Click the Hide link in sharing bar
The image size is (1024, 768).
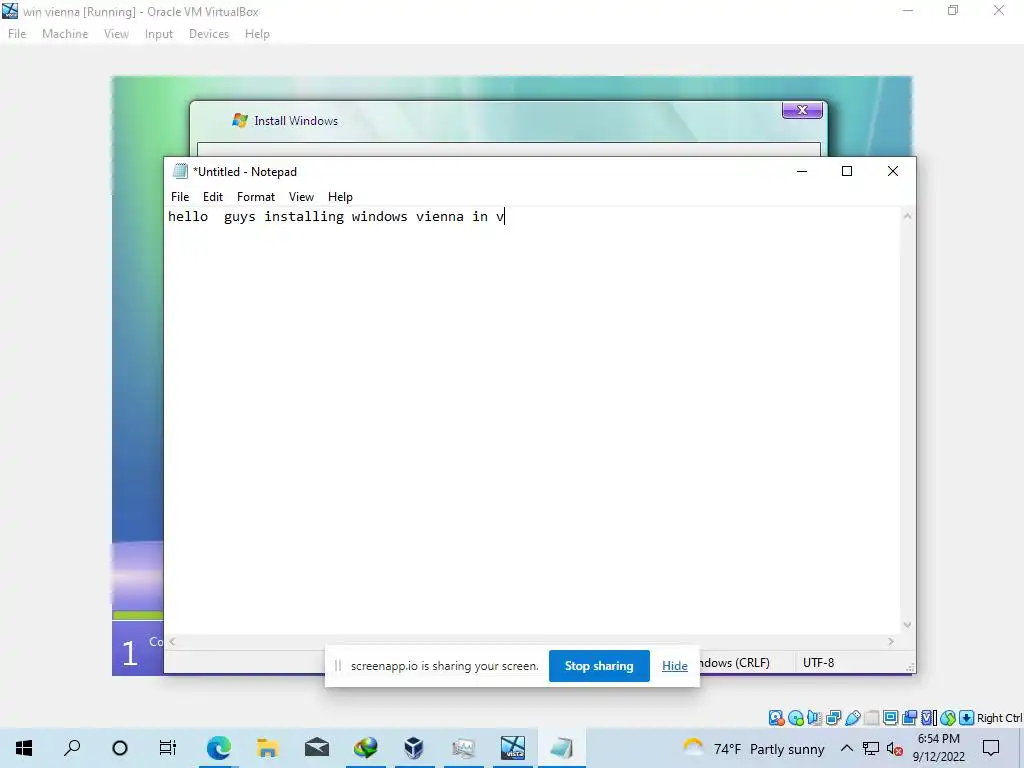tap(675, 665)
